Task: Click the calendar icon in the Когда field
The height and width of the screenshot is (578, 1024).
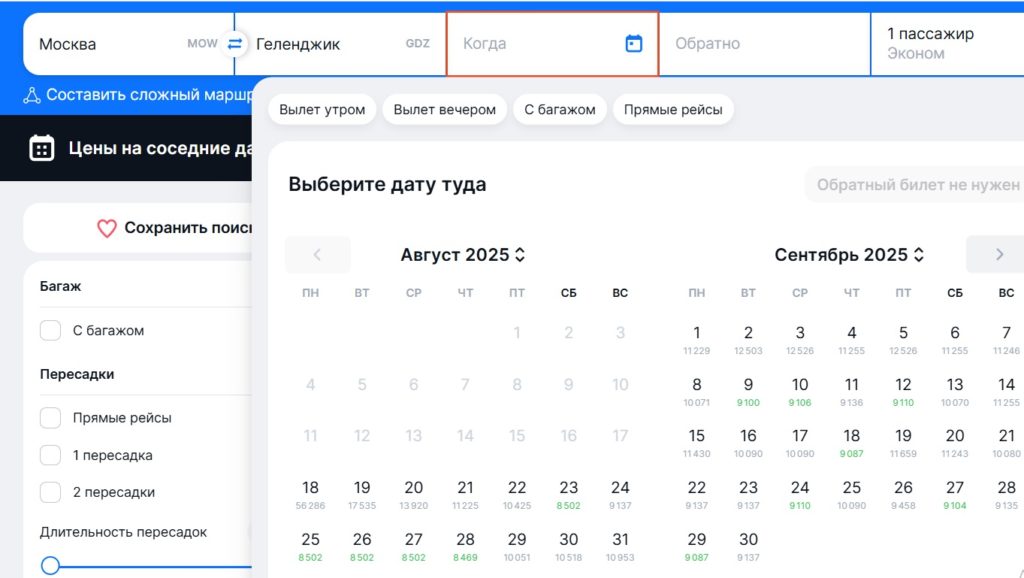Action: (x=633, y=43)
